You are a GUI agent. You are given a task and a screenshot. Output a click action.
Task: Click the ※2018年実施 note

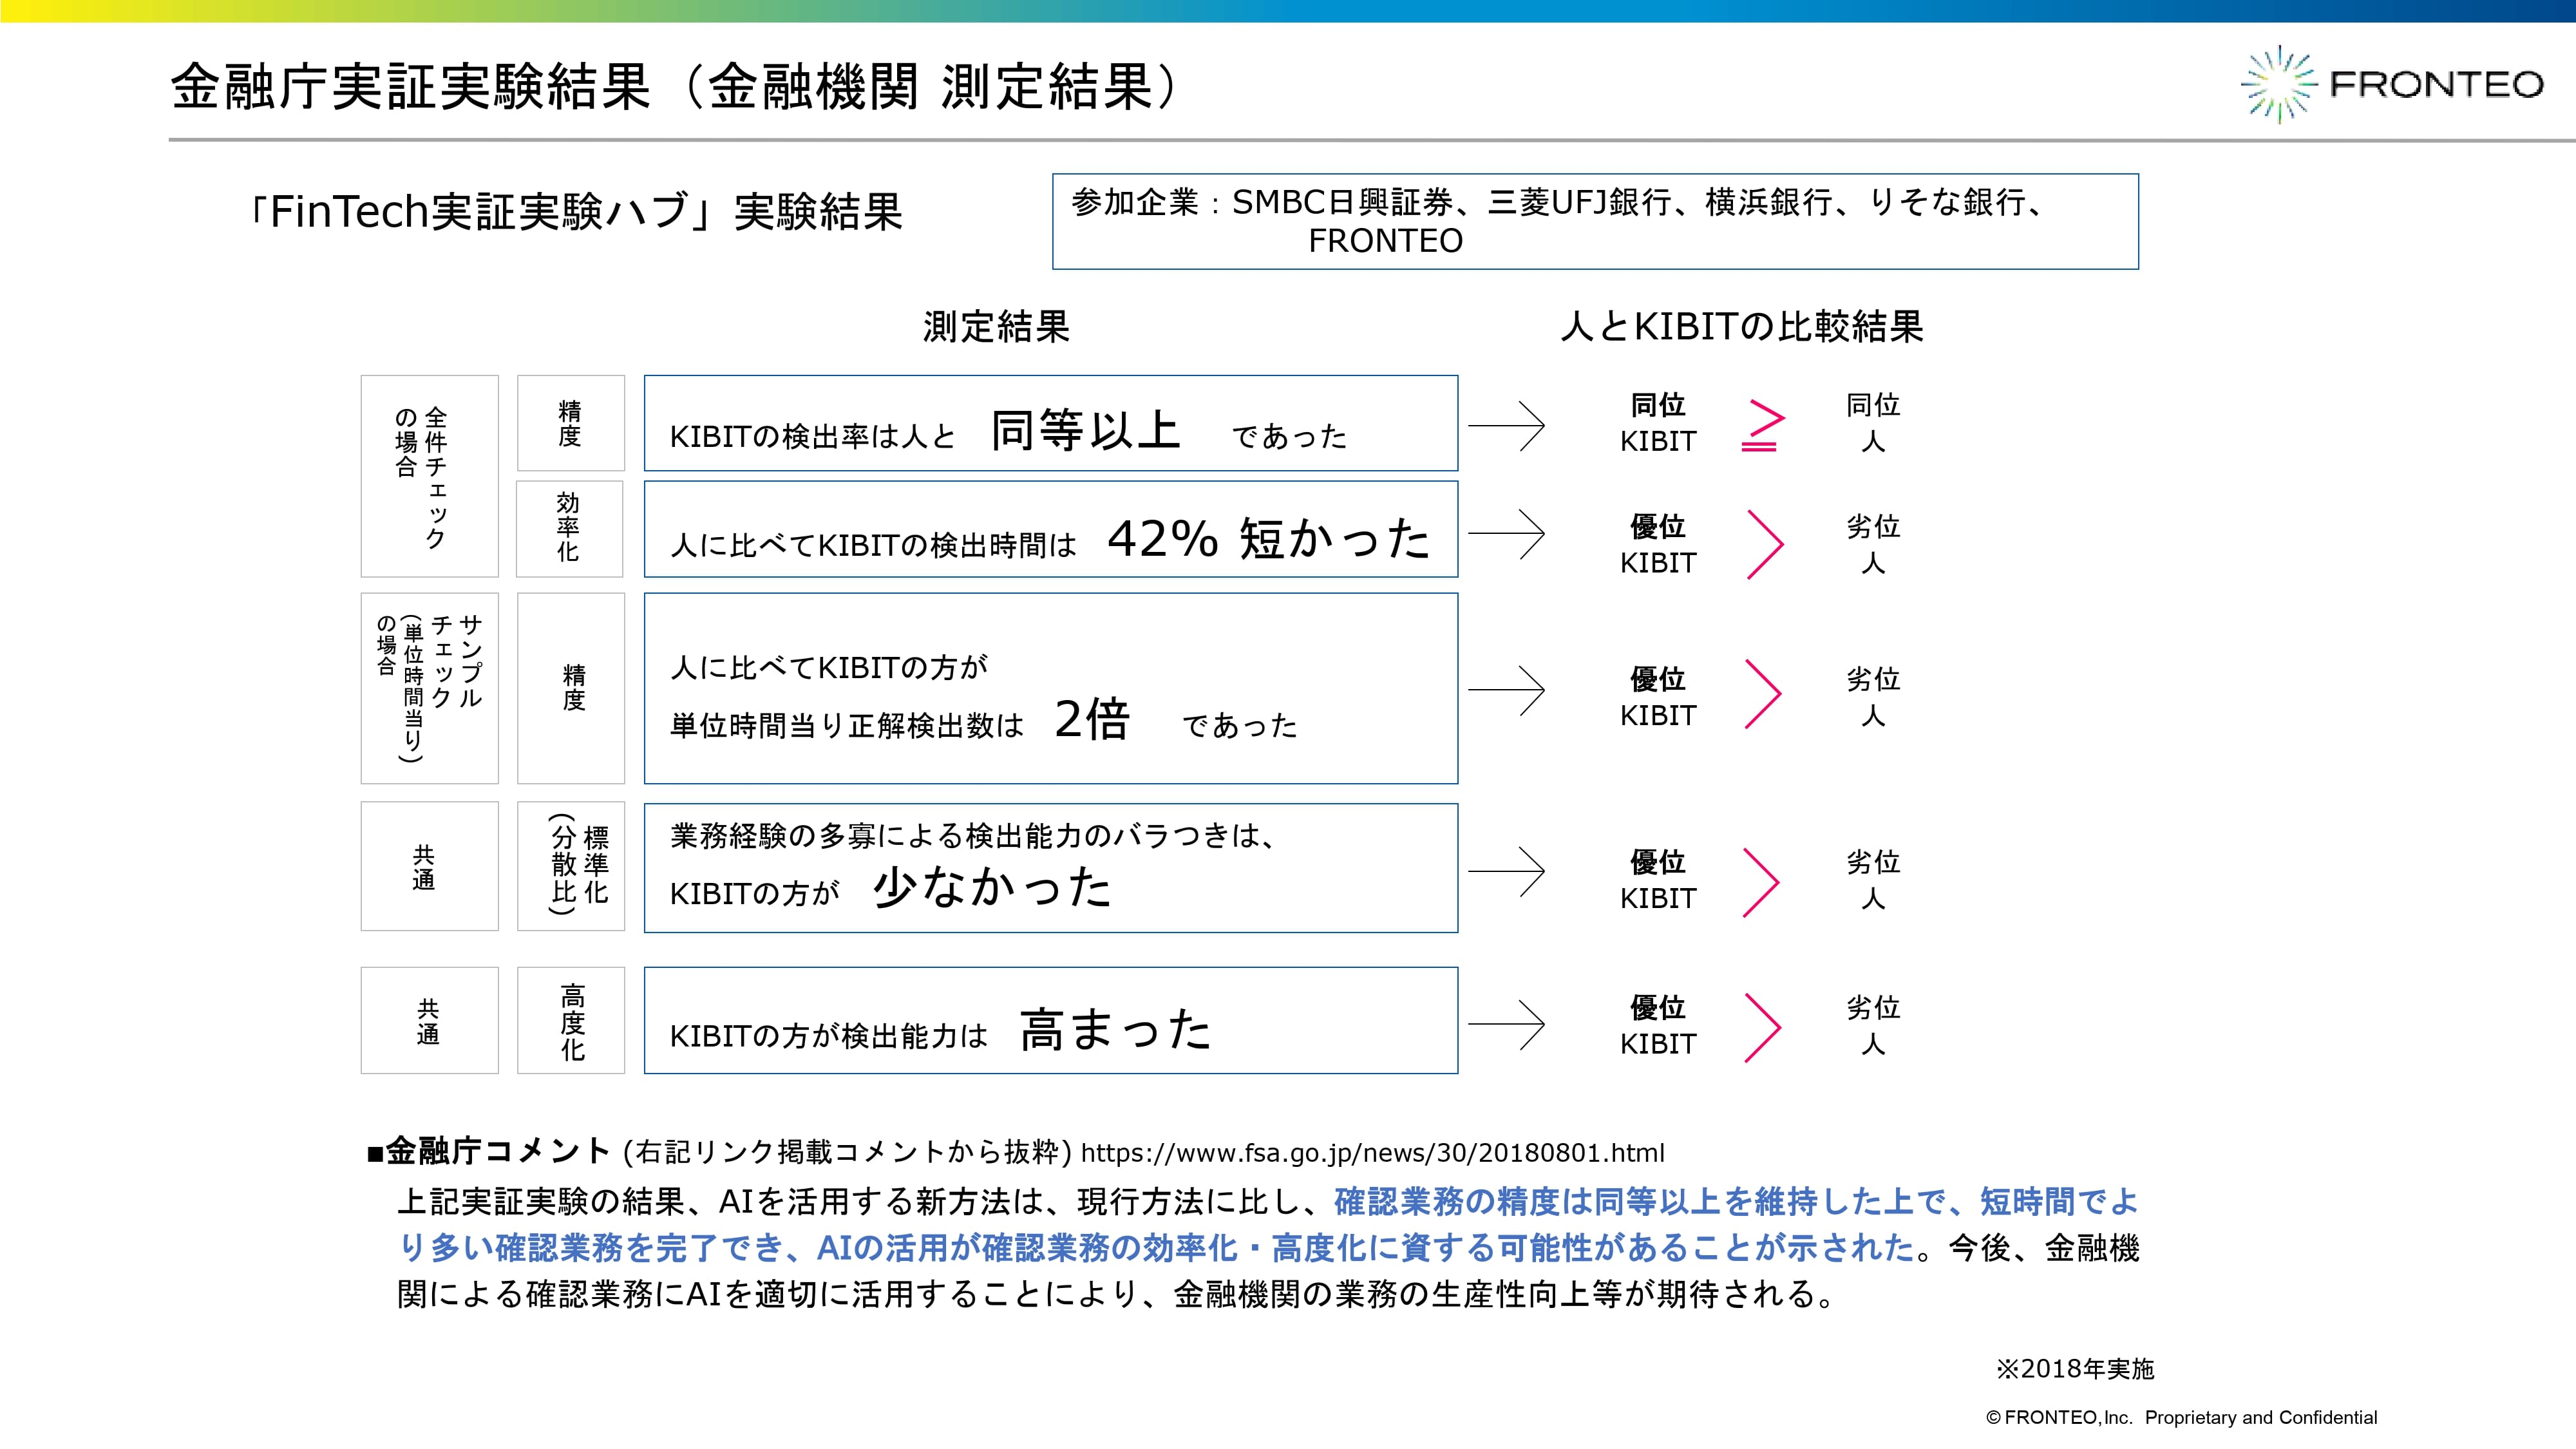[x=2075, y=1369]
